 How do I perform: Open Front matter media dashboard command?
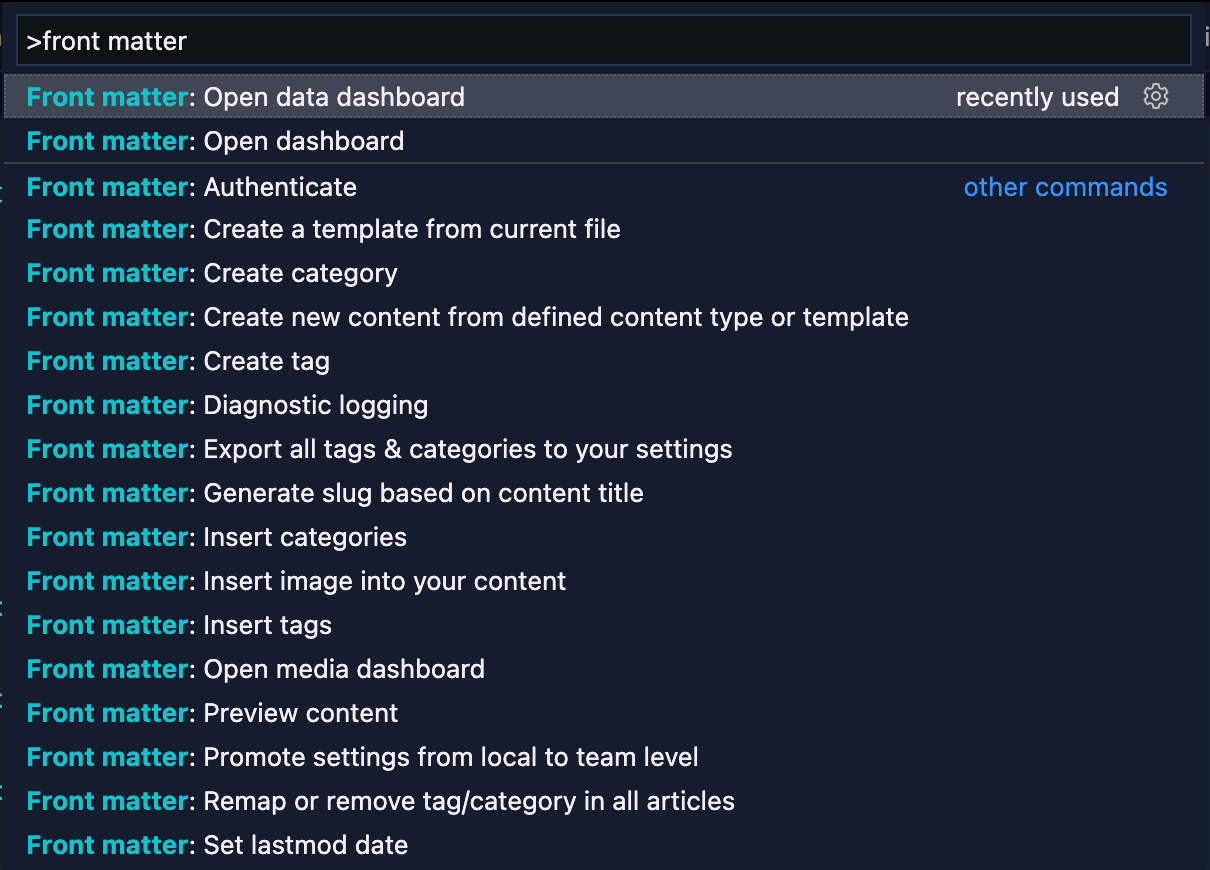(344, 669)
